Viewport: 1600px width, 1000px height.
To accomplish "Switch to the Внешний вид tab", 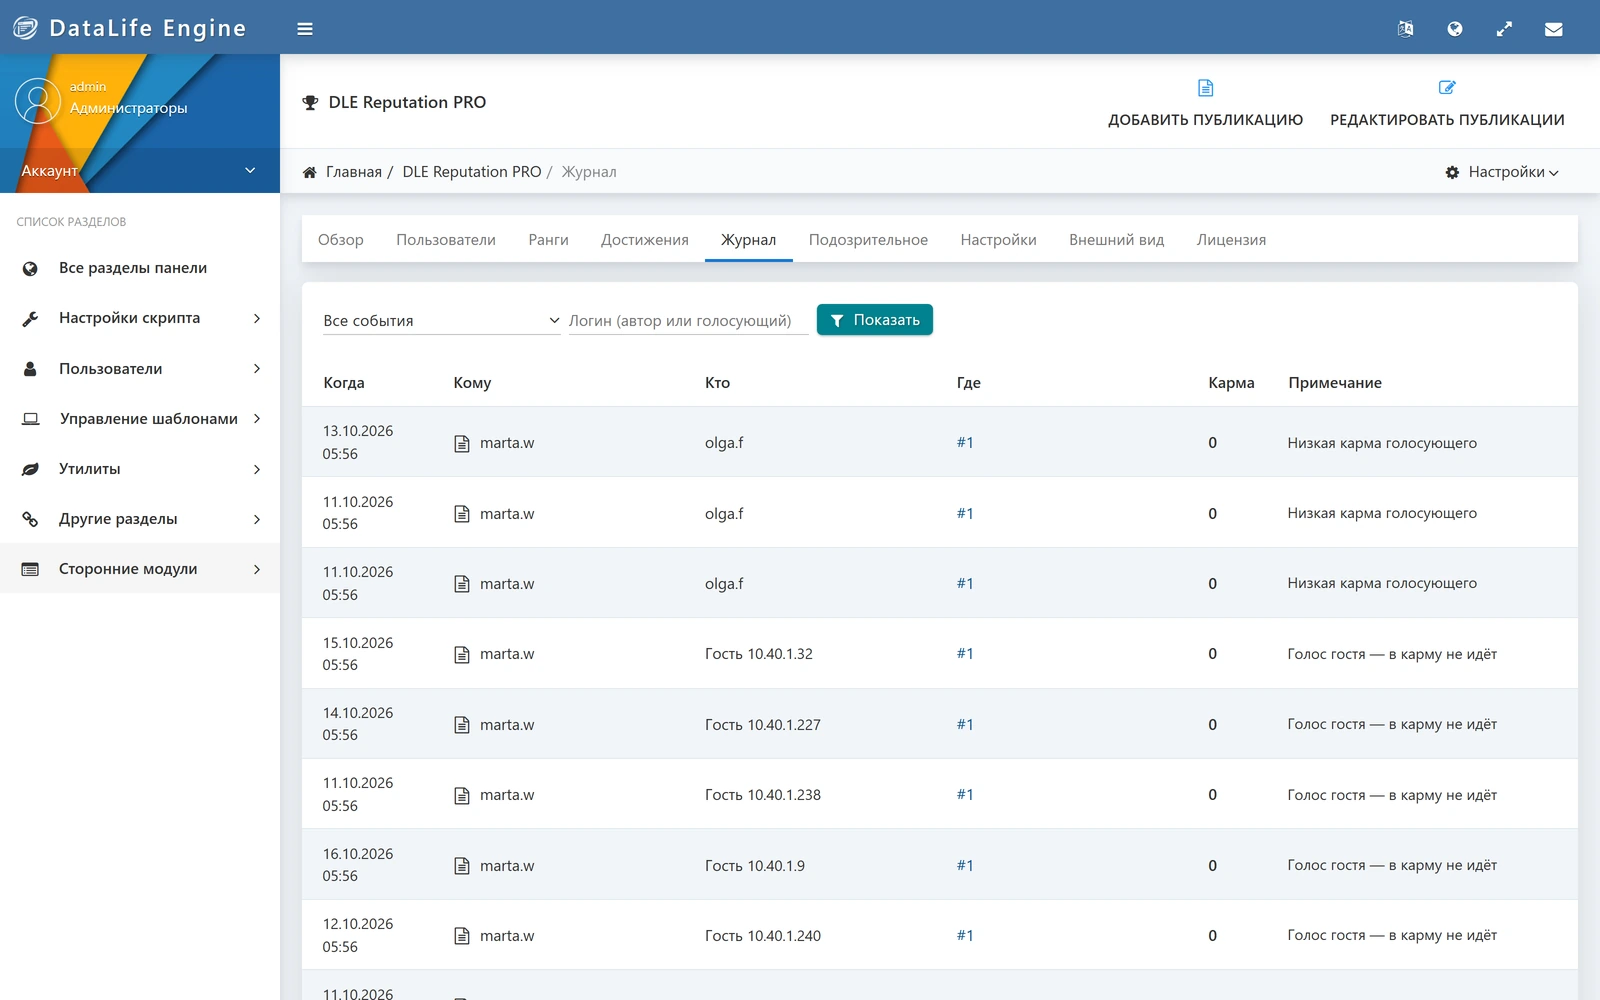I will tap(1117, 240).
